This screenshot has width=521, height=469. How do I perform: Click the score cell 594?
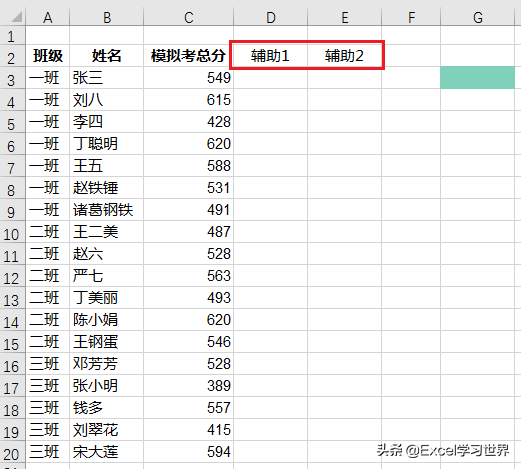point(189,452)
